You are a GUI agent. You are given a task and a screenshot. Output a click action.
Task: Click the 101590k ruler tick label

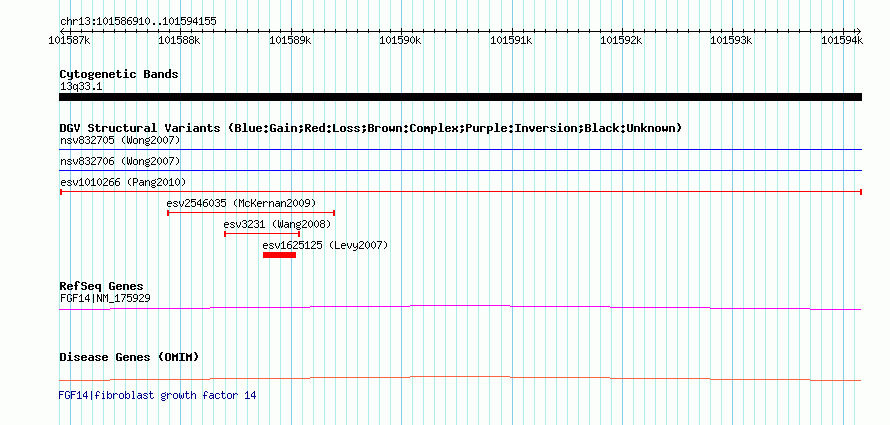coord(400,40)
